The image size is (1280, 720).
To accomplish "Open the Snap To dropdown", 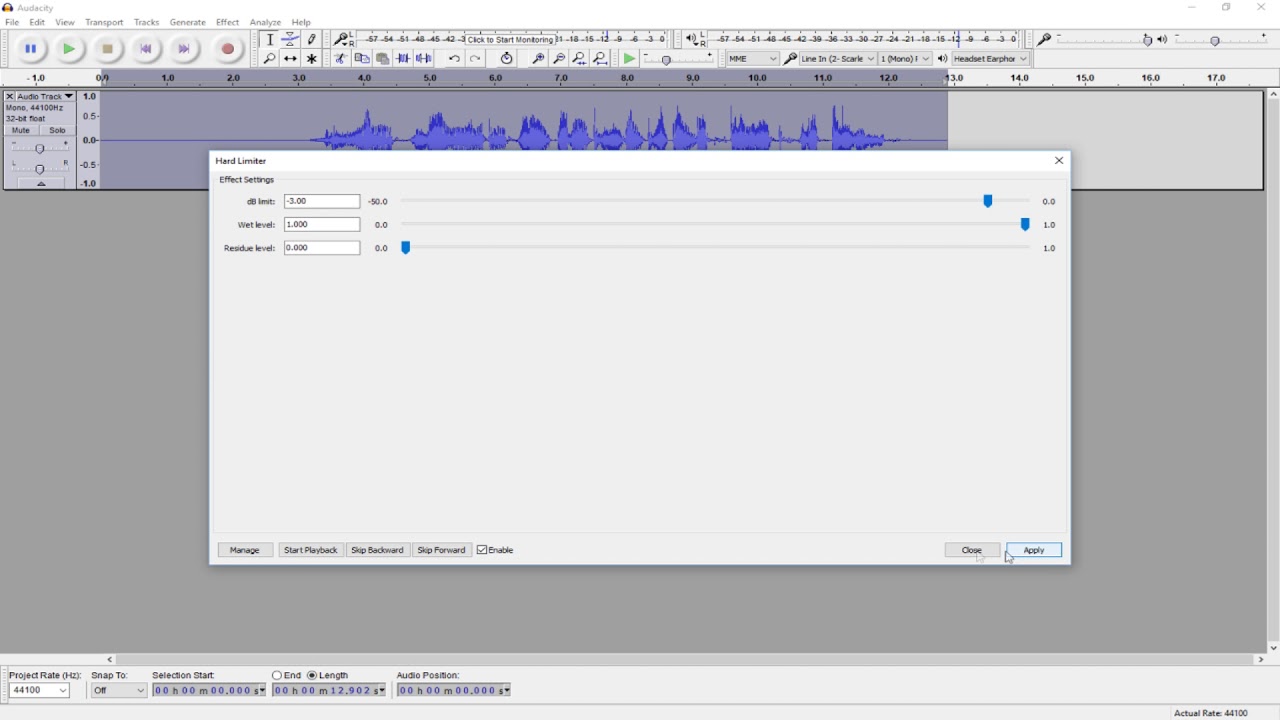I will point(118,690).
